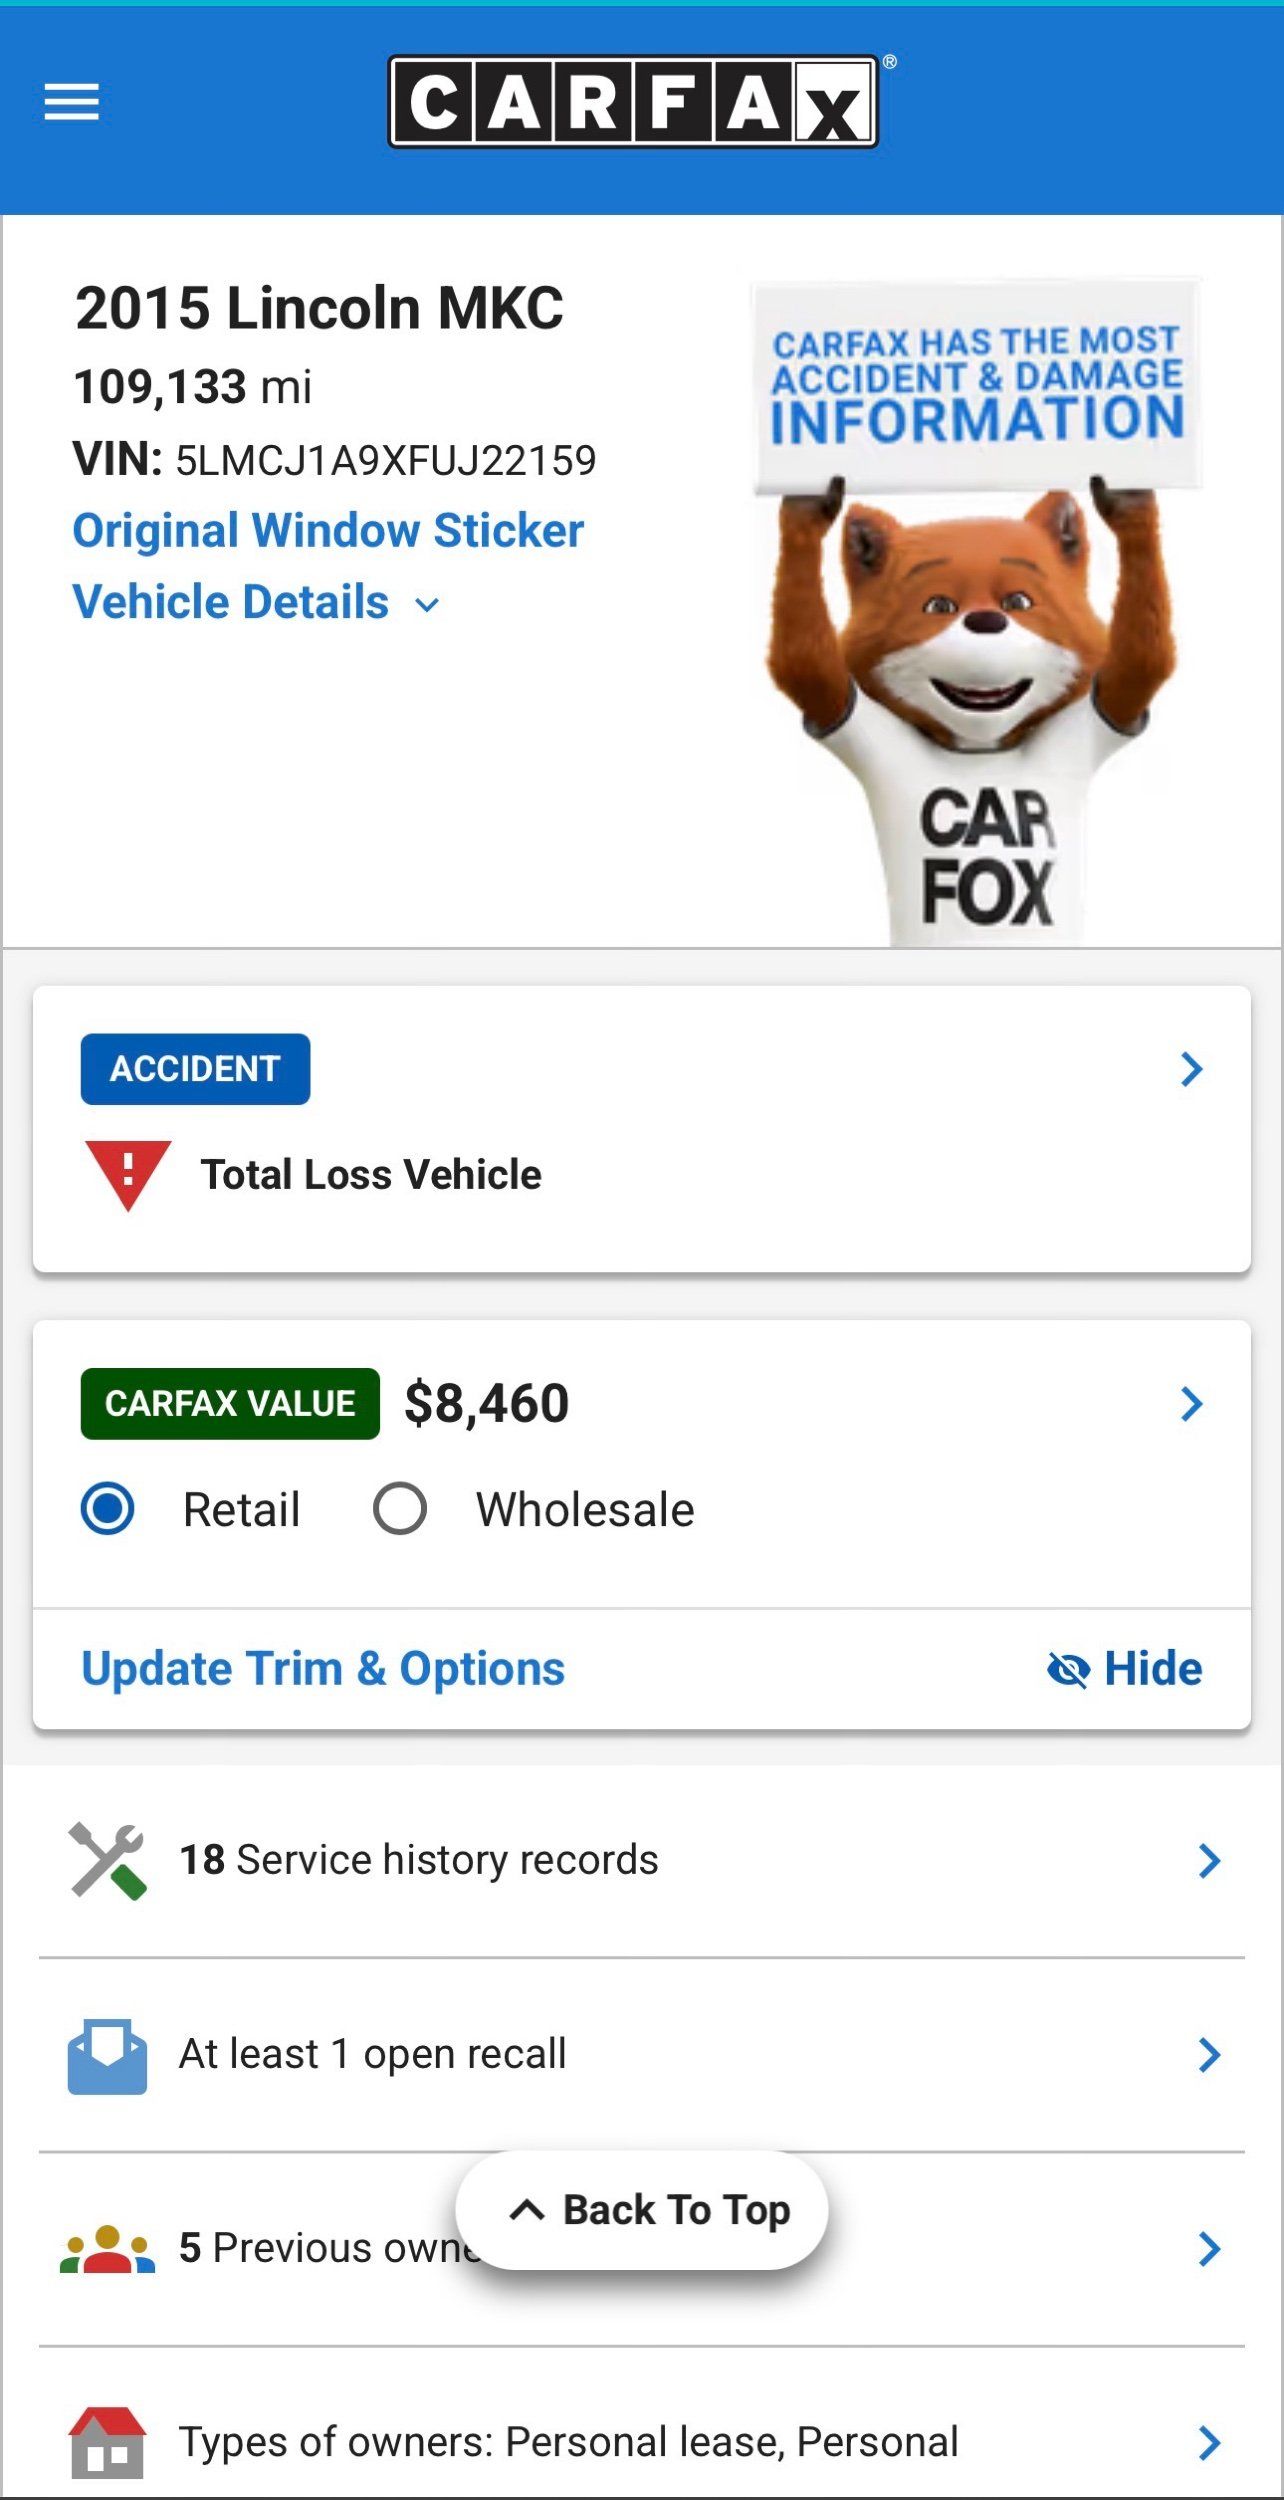Hide the CARFAX Value card

coord(1125,1669)
